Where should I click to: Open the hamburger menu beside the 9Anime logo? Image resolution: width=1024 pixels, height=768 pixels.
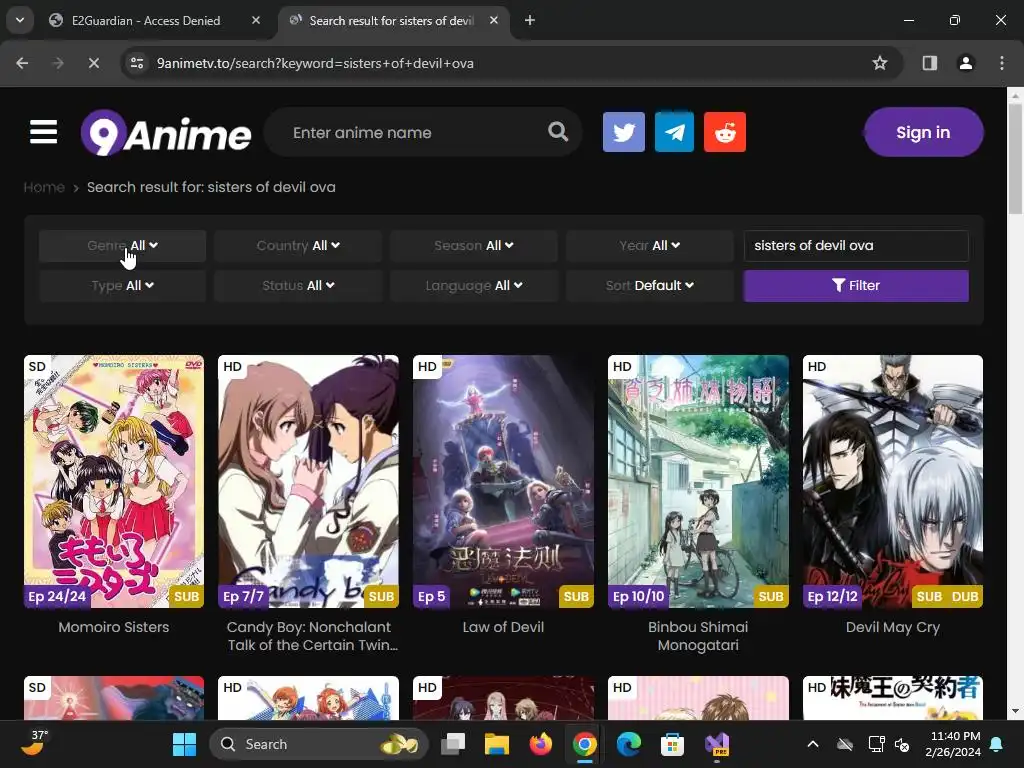[x=44, y=132]
